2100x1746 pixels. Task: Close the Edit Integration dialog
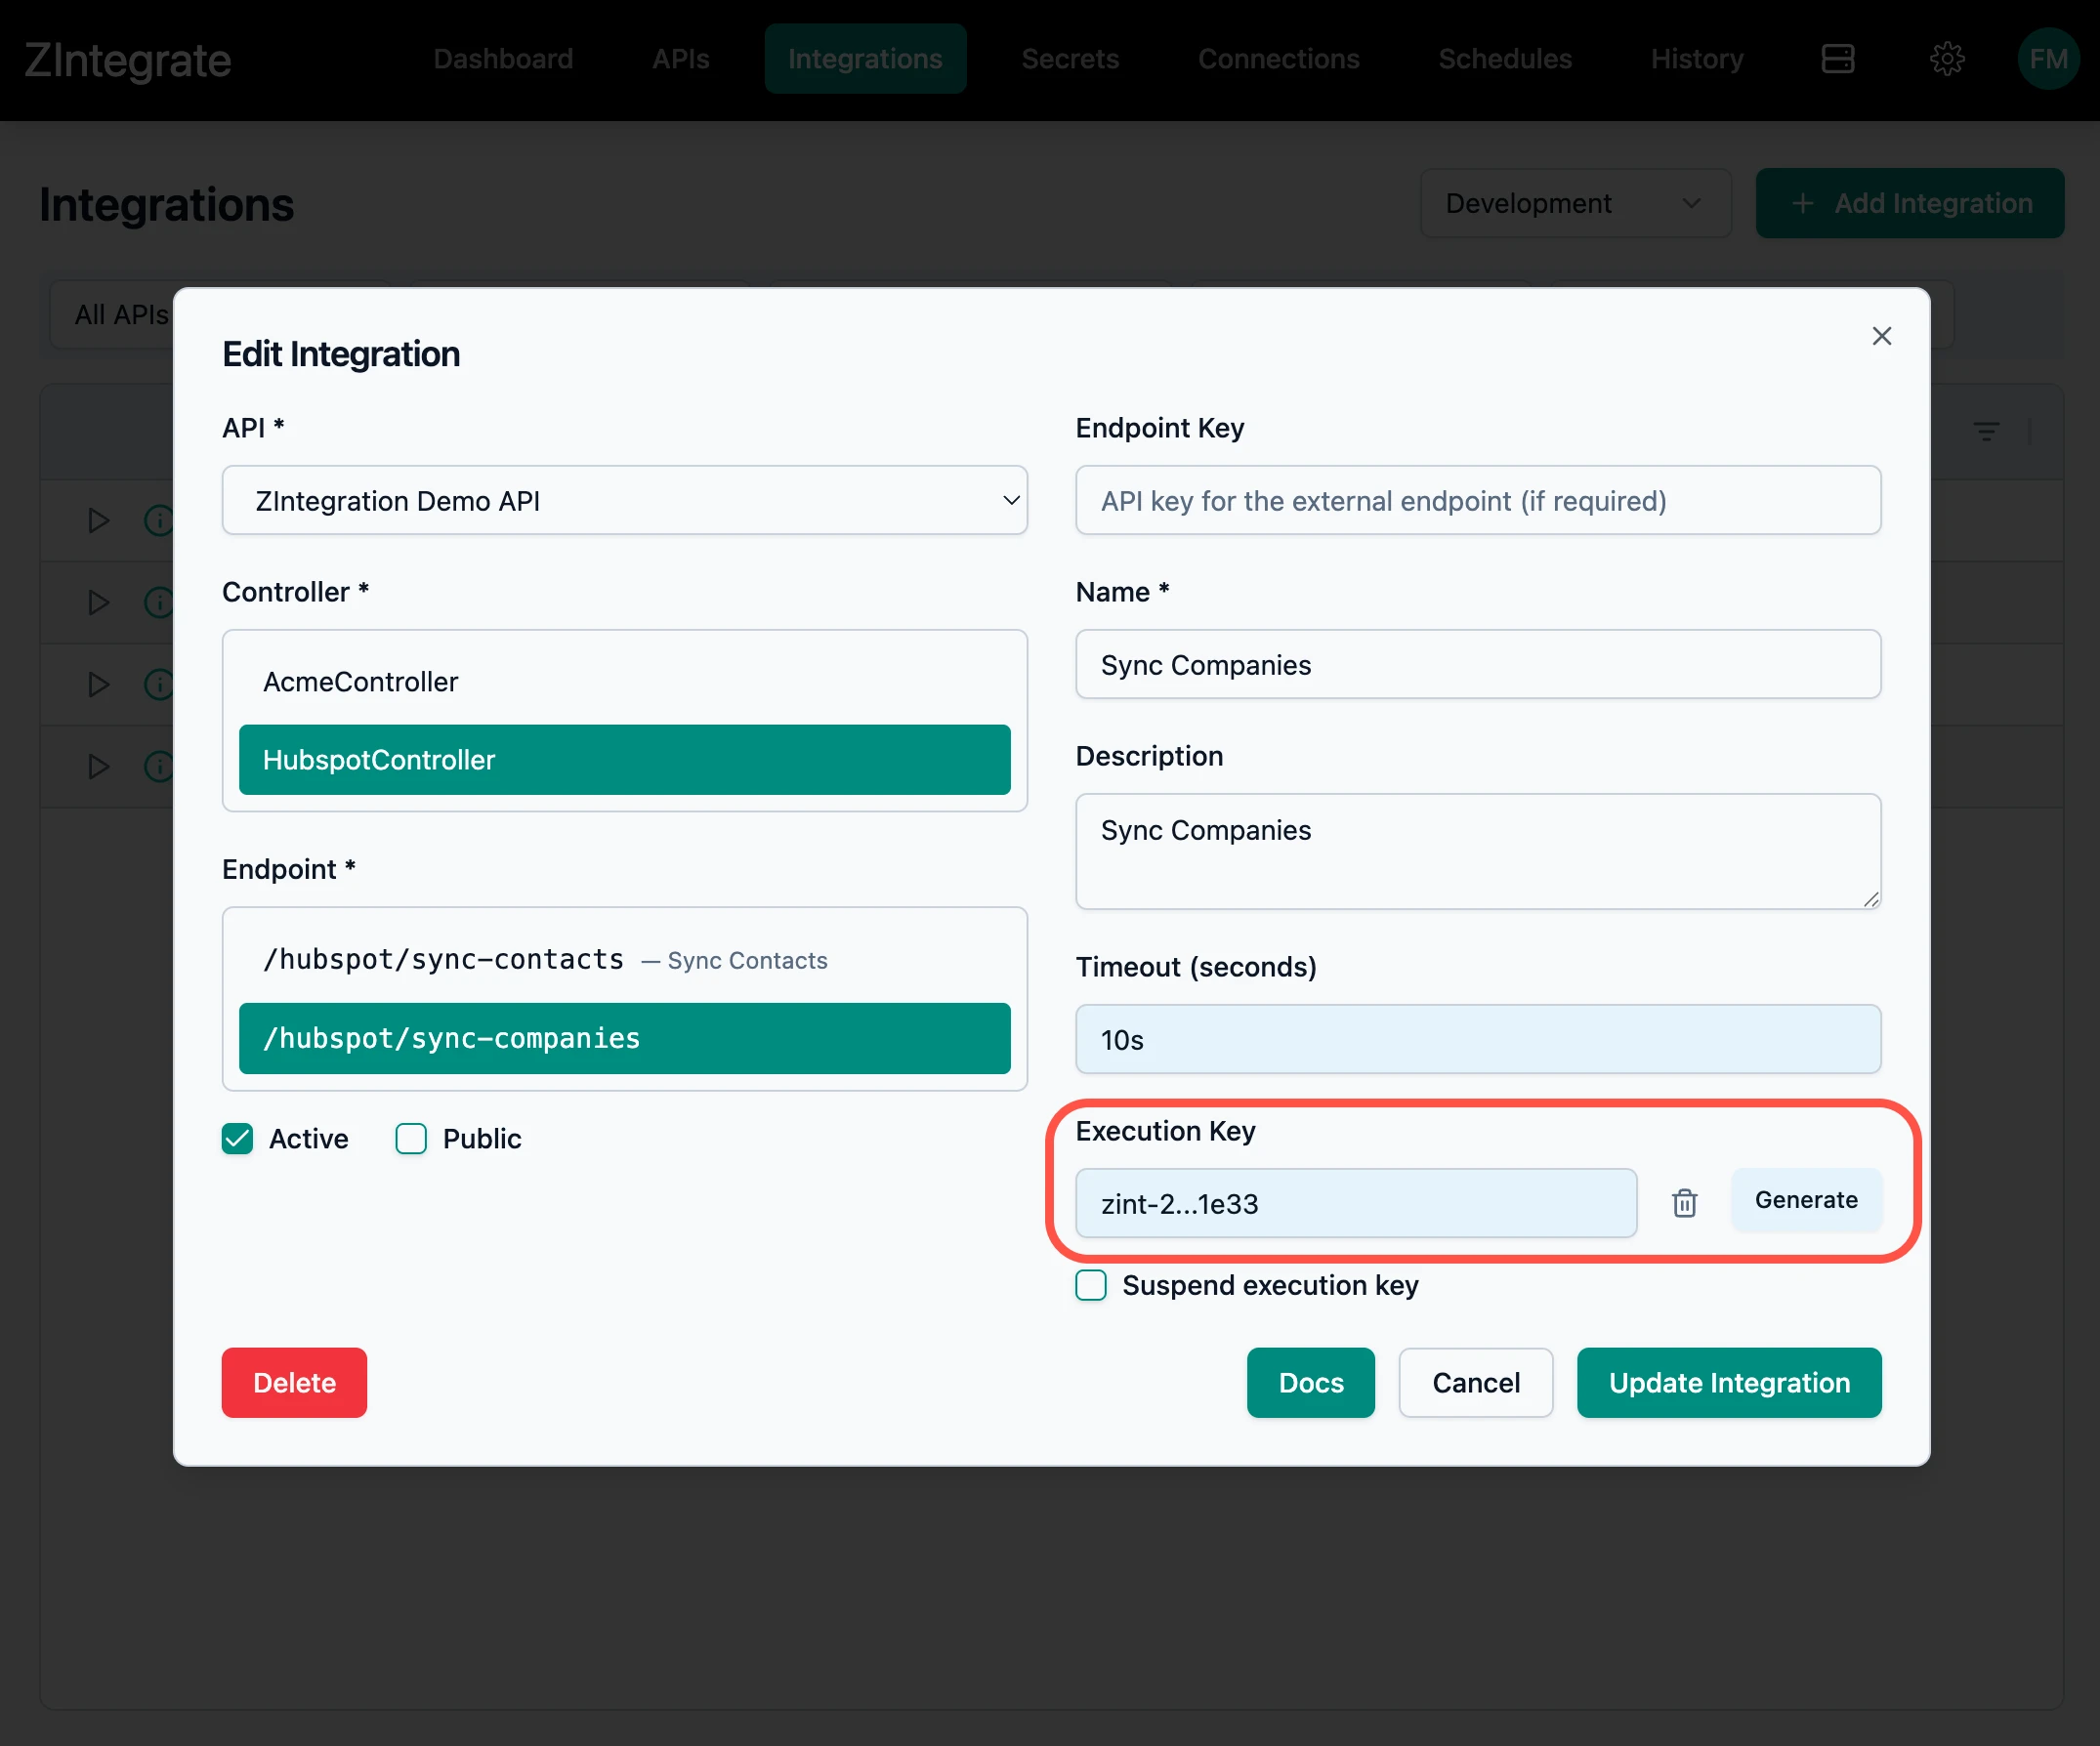click(x=1881, y=336)
